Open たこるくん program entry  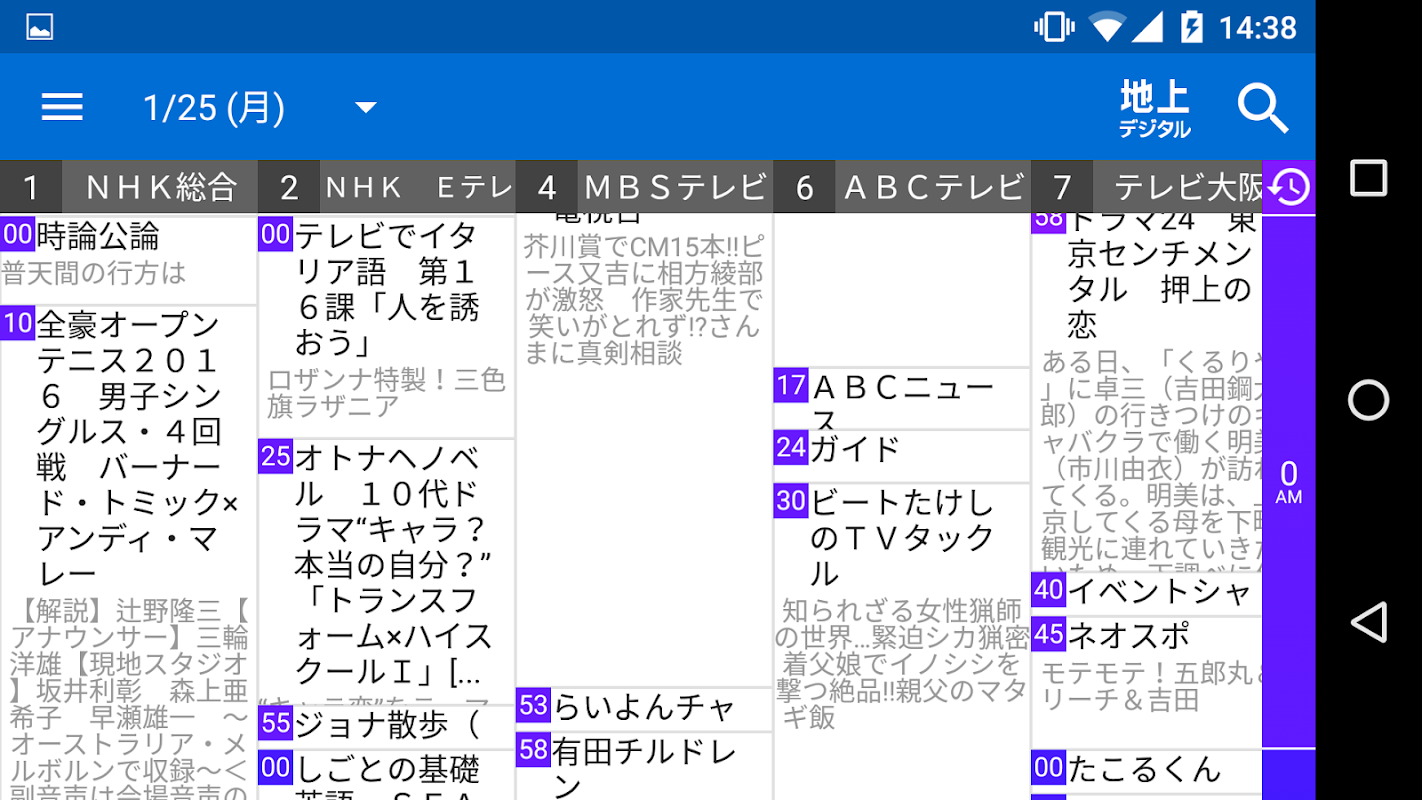point(1146,769)
